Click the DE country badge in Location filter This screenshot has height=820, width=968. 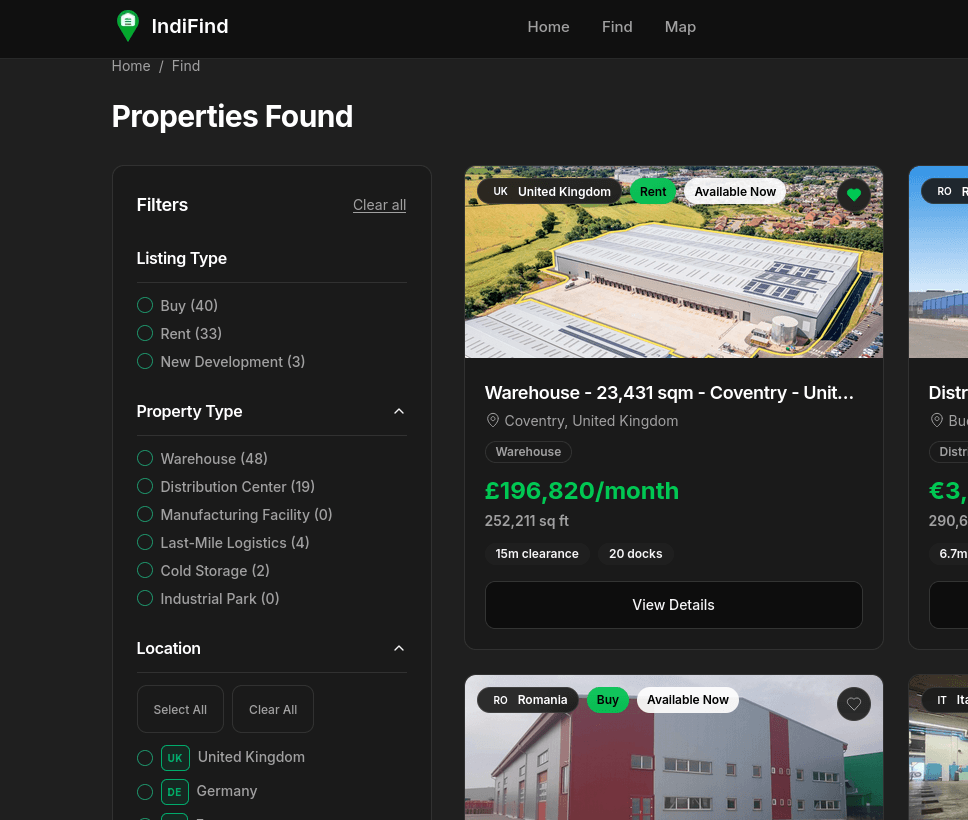point(175,792)
